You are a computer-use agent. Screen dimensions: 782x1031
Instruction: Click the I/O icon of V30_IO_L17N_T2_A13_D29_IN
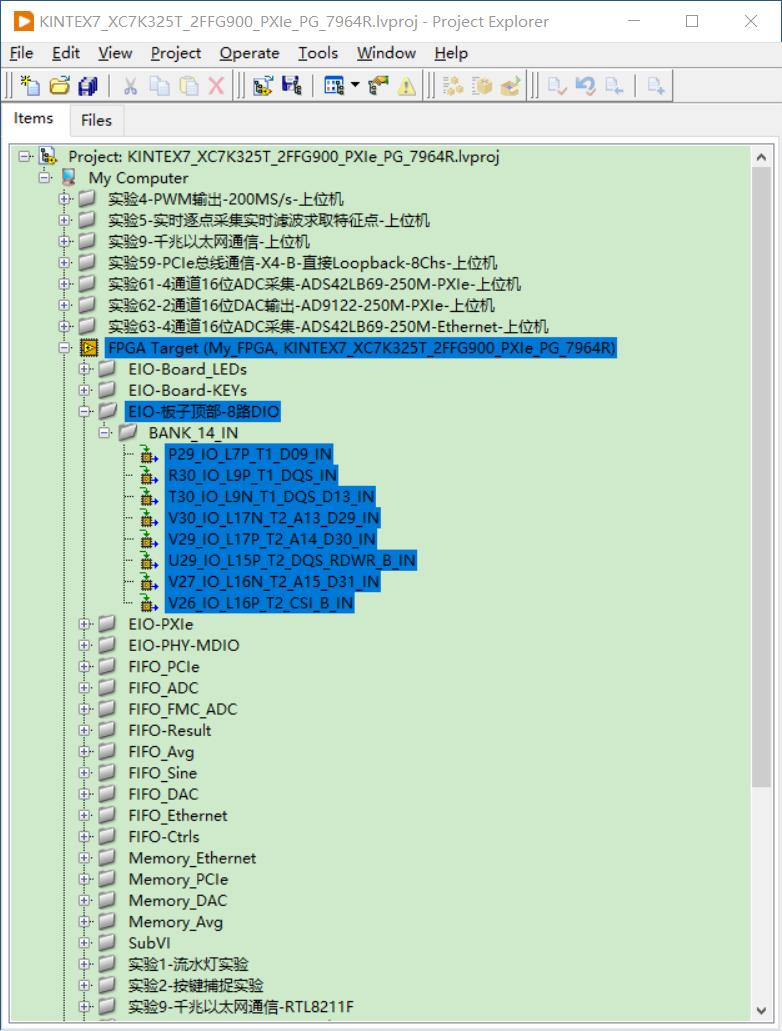pos(149,518)
